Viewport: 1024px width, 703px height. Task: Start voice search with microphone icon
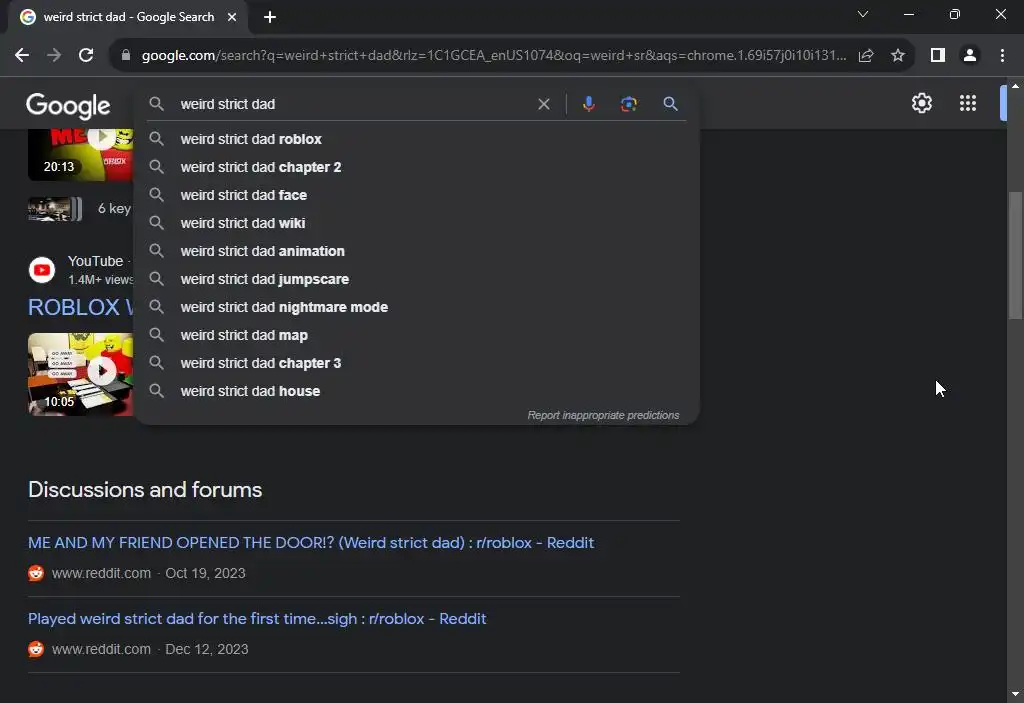pyautogui.click(x=588, y=104)
